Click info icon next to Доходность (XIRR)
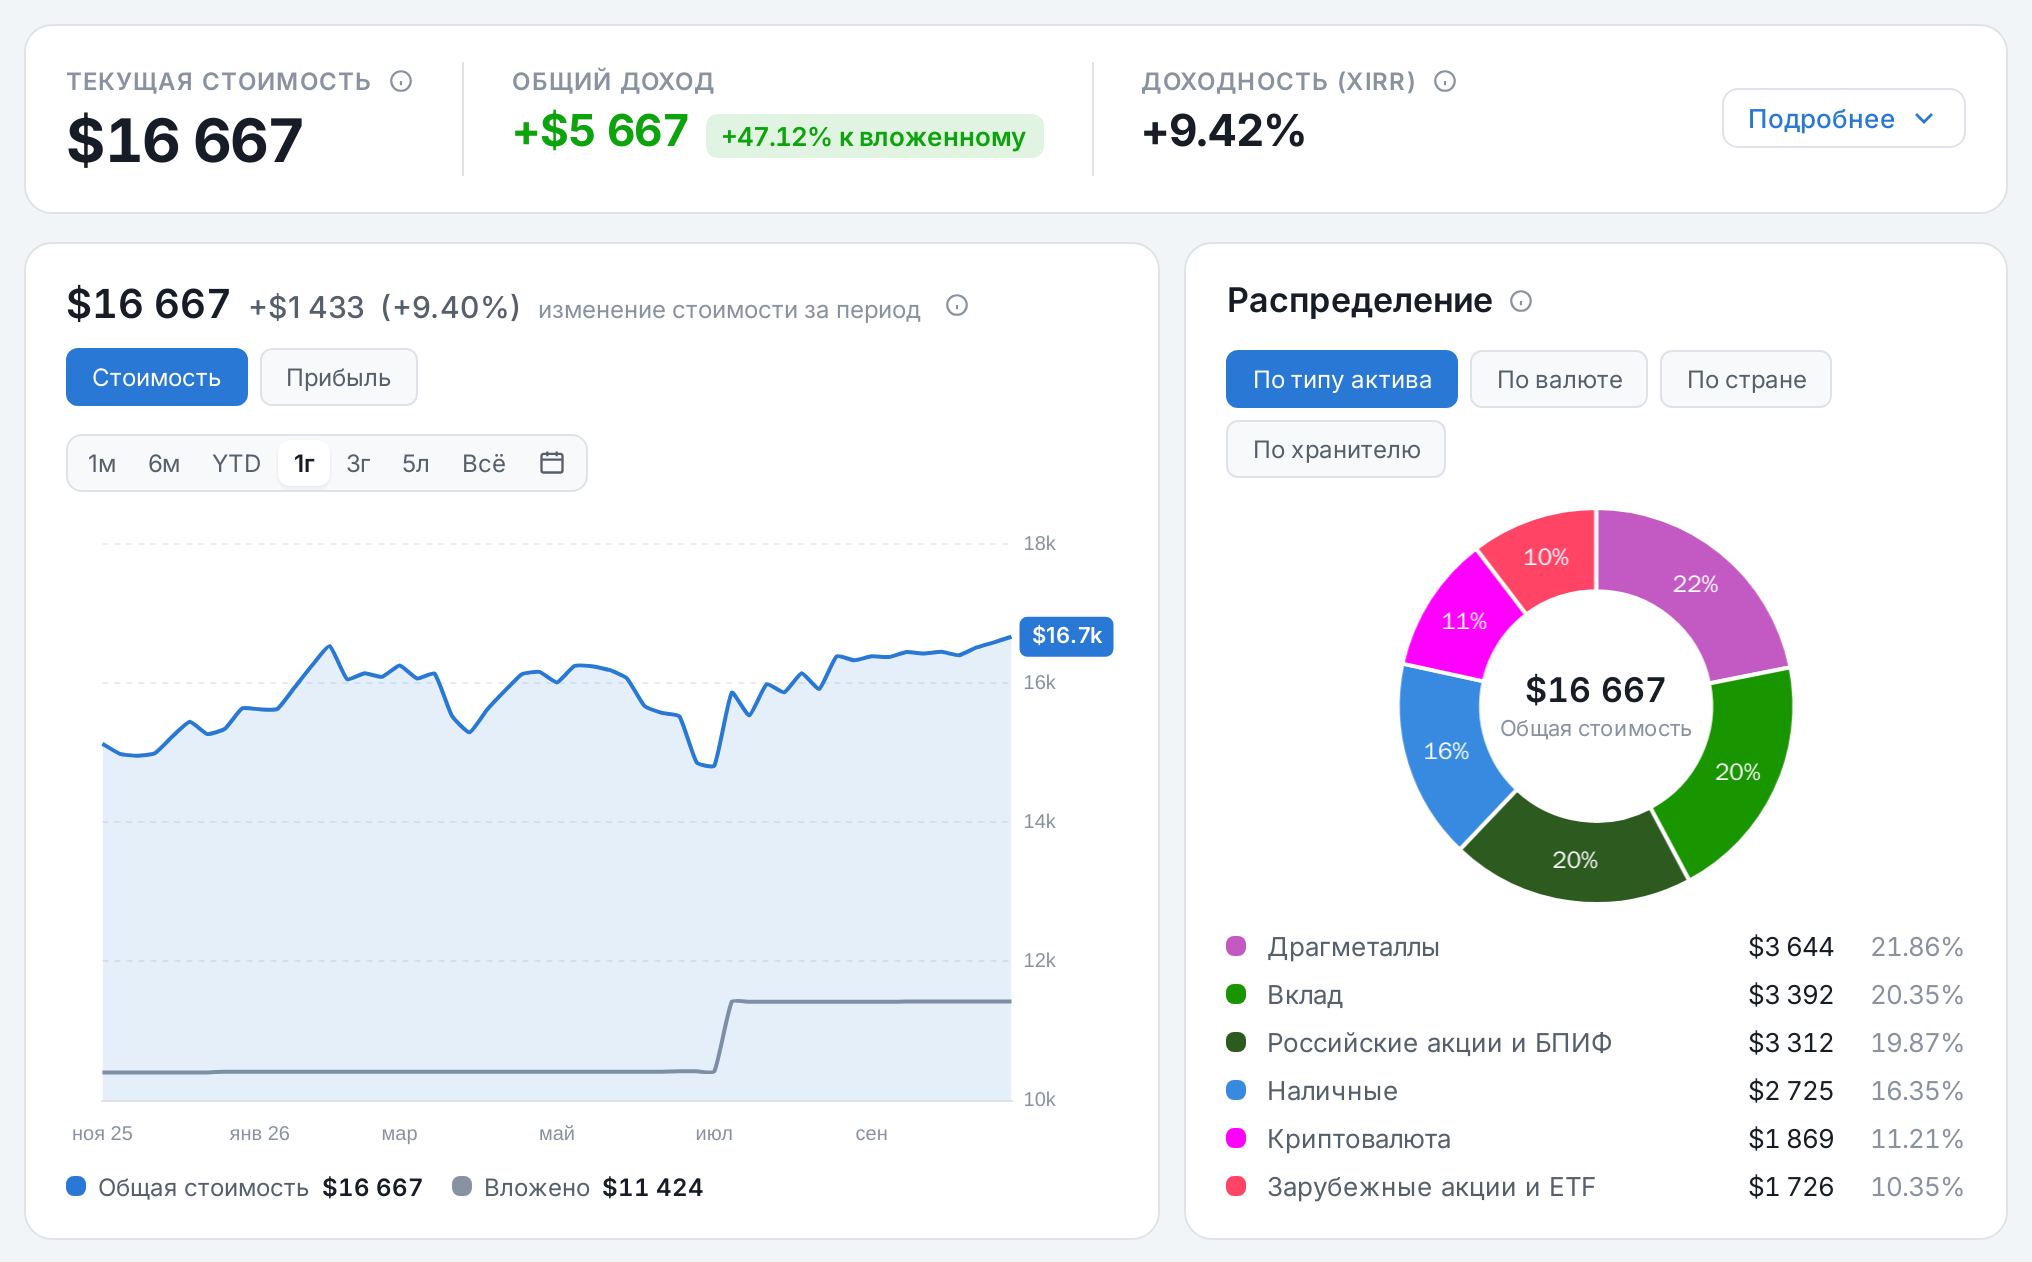This screenshot has width=2032, height=1262. [x=1445, y=81]
